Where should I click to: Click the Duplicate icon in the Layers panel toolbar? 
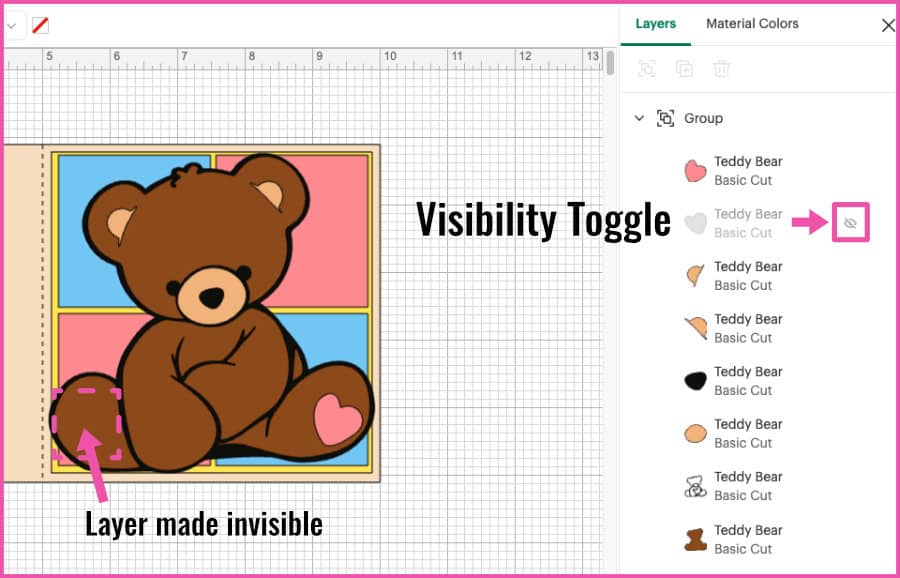(x=684, y=69)
